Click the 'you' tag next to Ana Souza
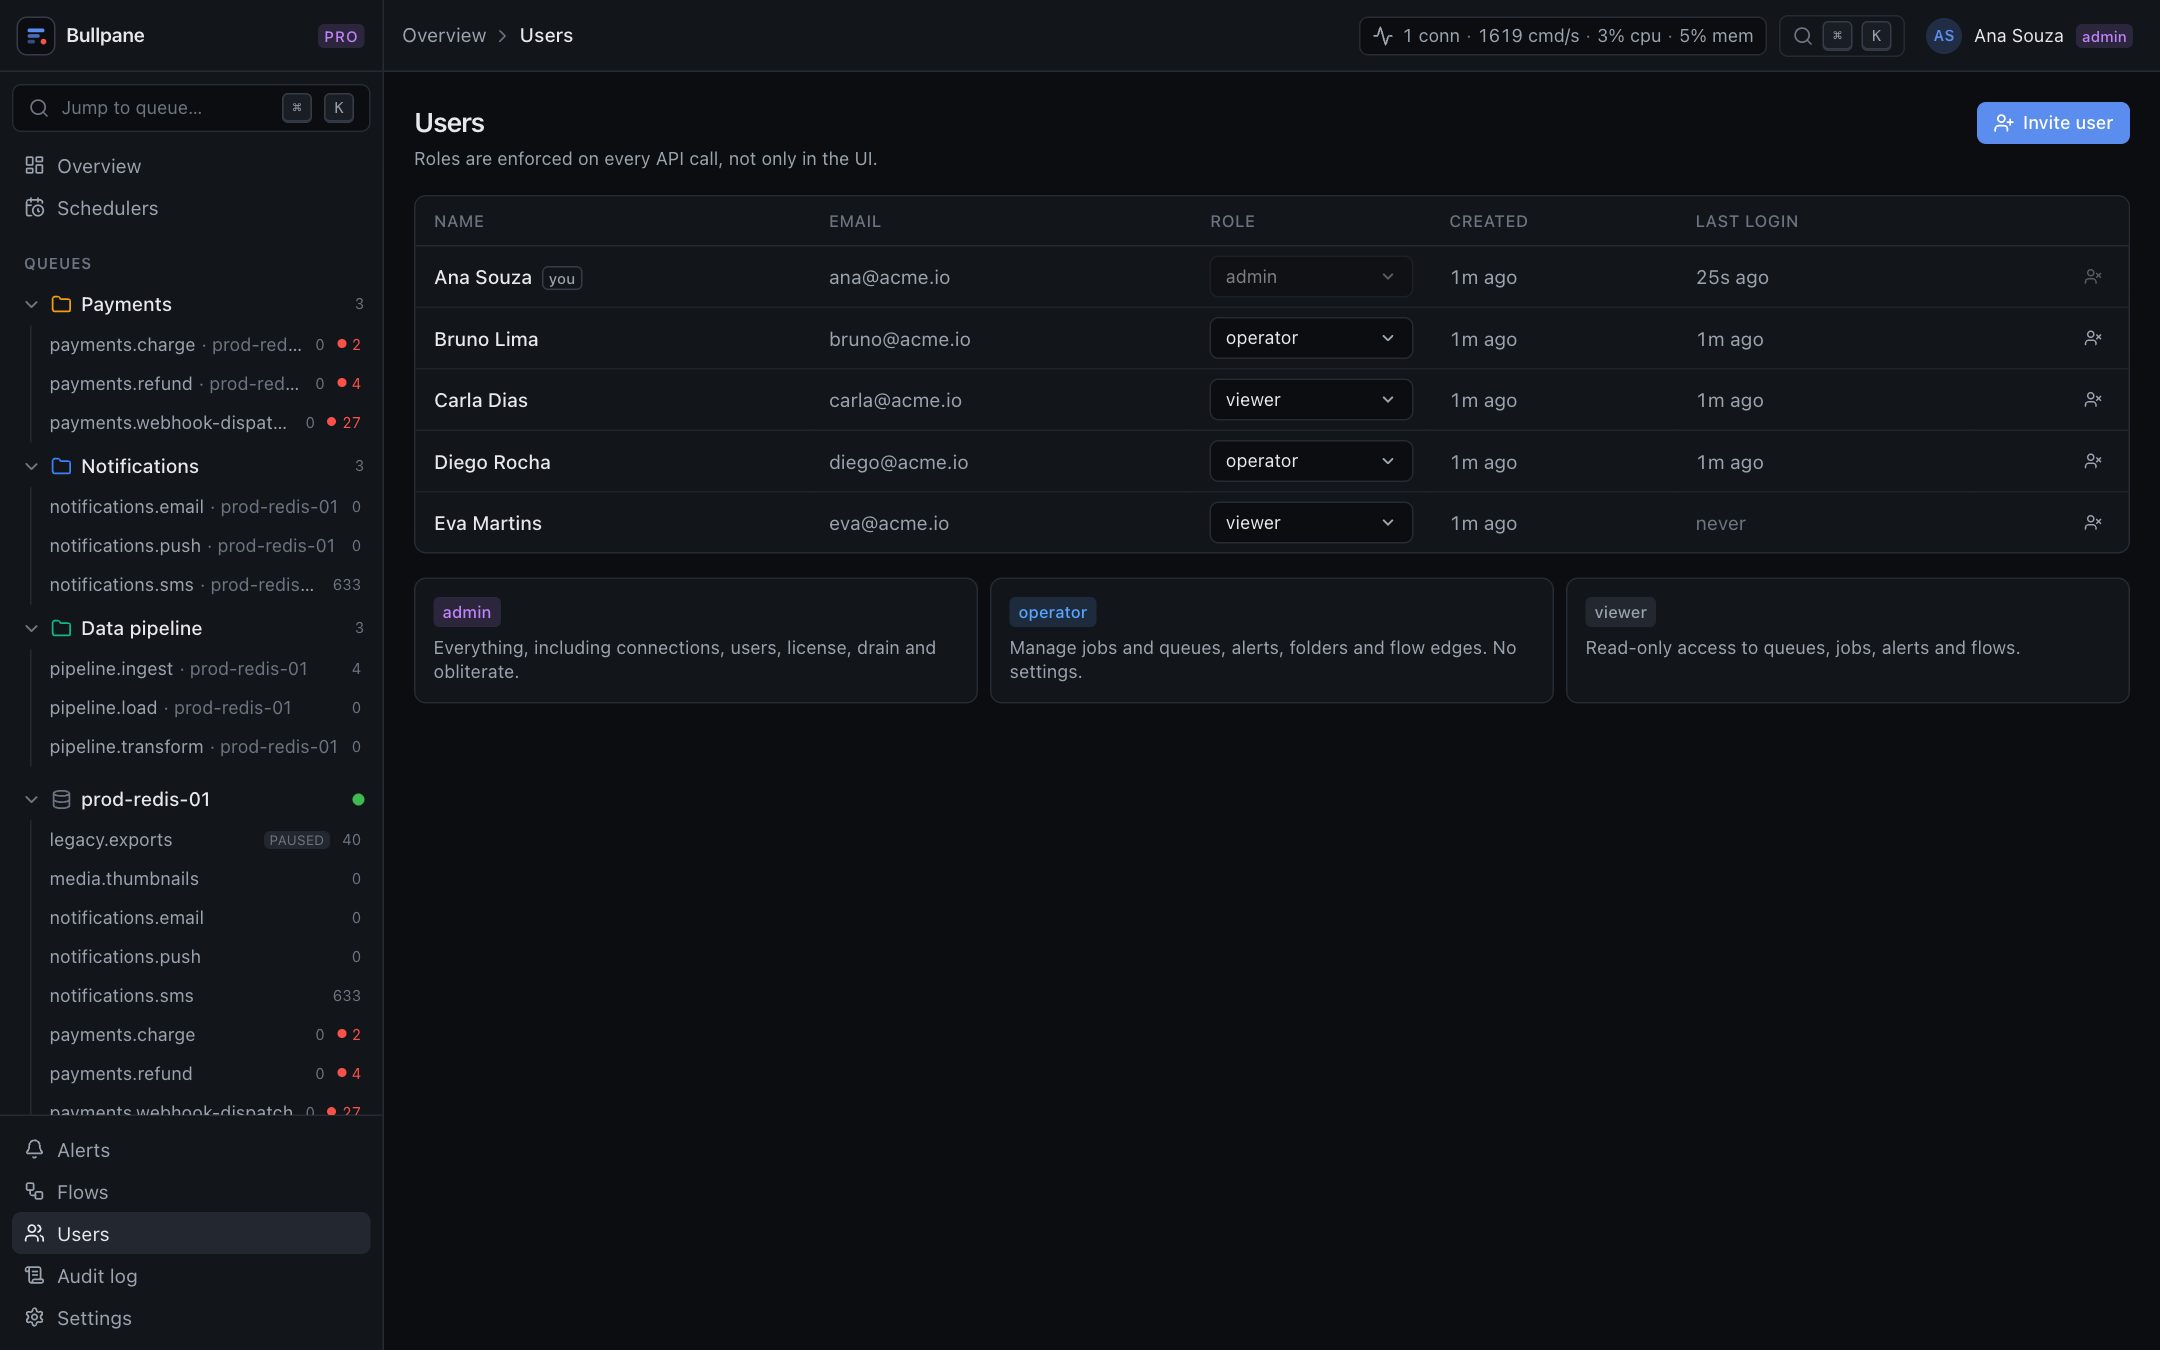The image size is (2160, 1350). (562, 278)
